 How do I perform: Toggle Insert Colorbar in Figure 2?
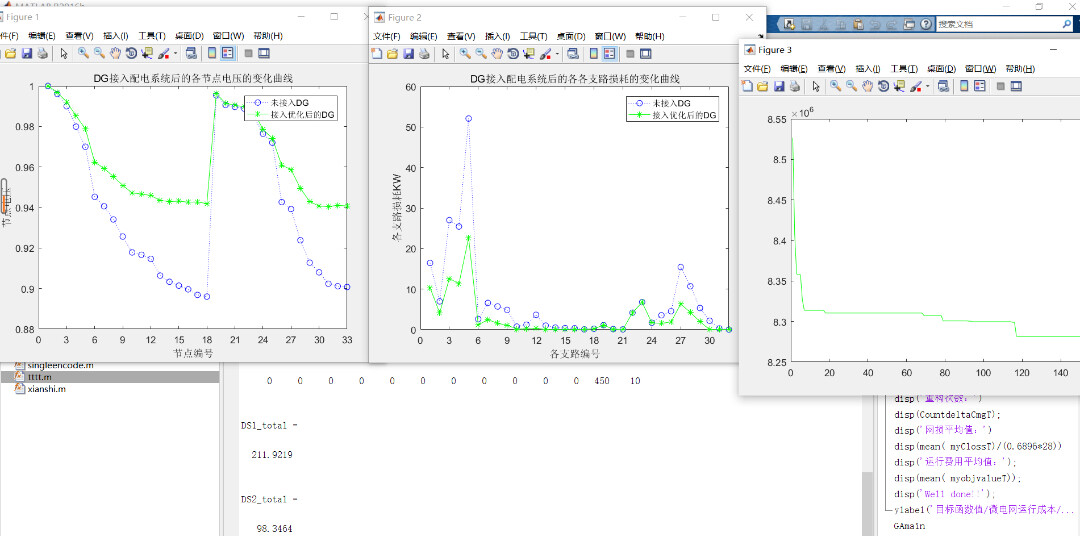click(593, 54)
